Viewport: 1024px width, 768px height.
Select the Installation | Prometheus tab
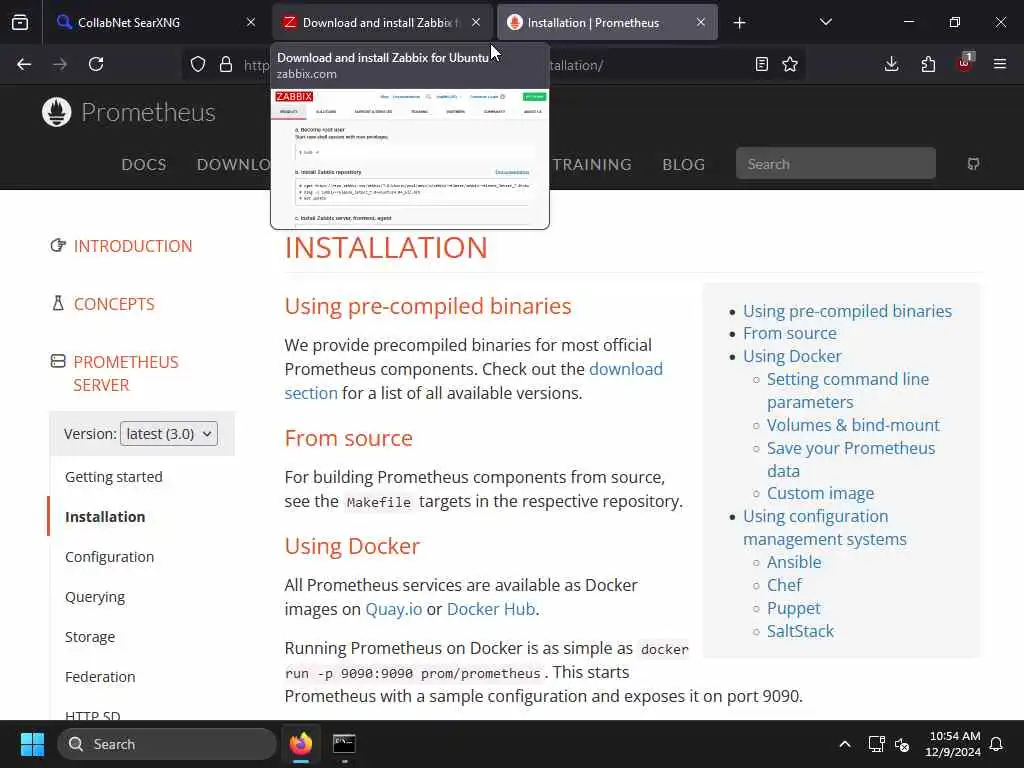607,22
